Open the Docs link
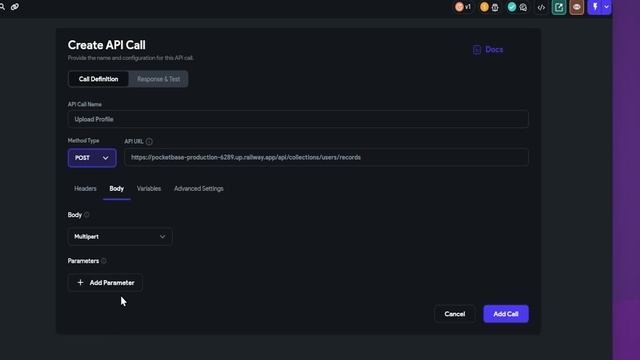Screen dimensions: 640x360 click(494, 50)
